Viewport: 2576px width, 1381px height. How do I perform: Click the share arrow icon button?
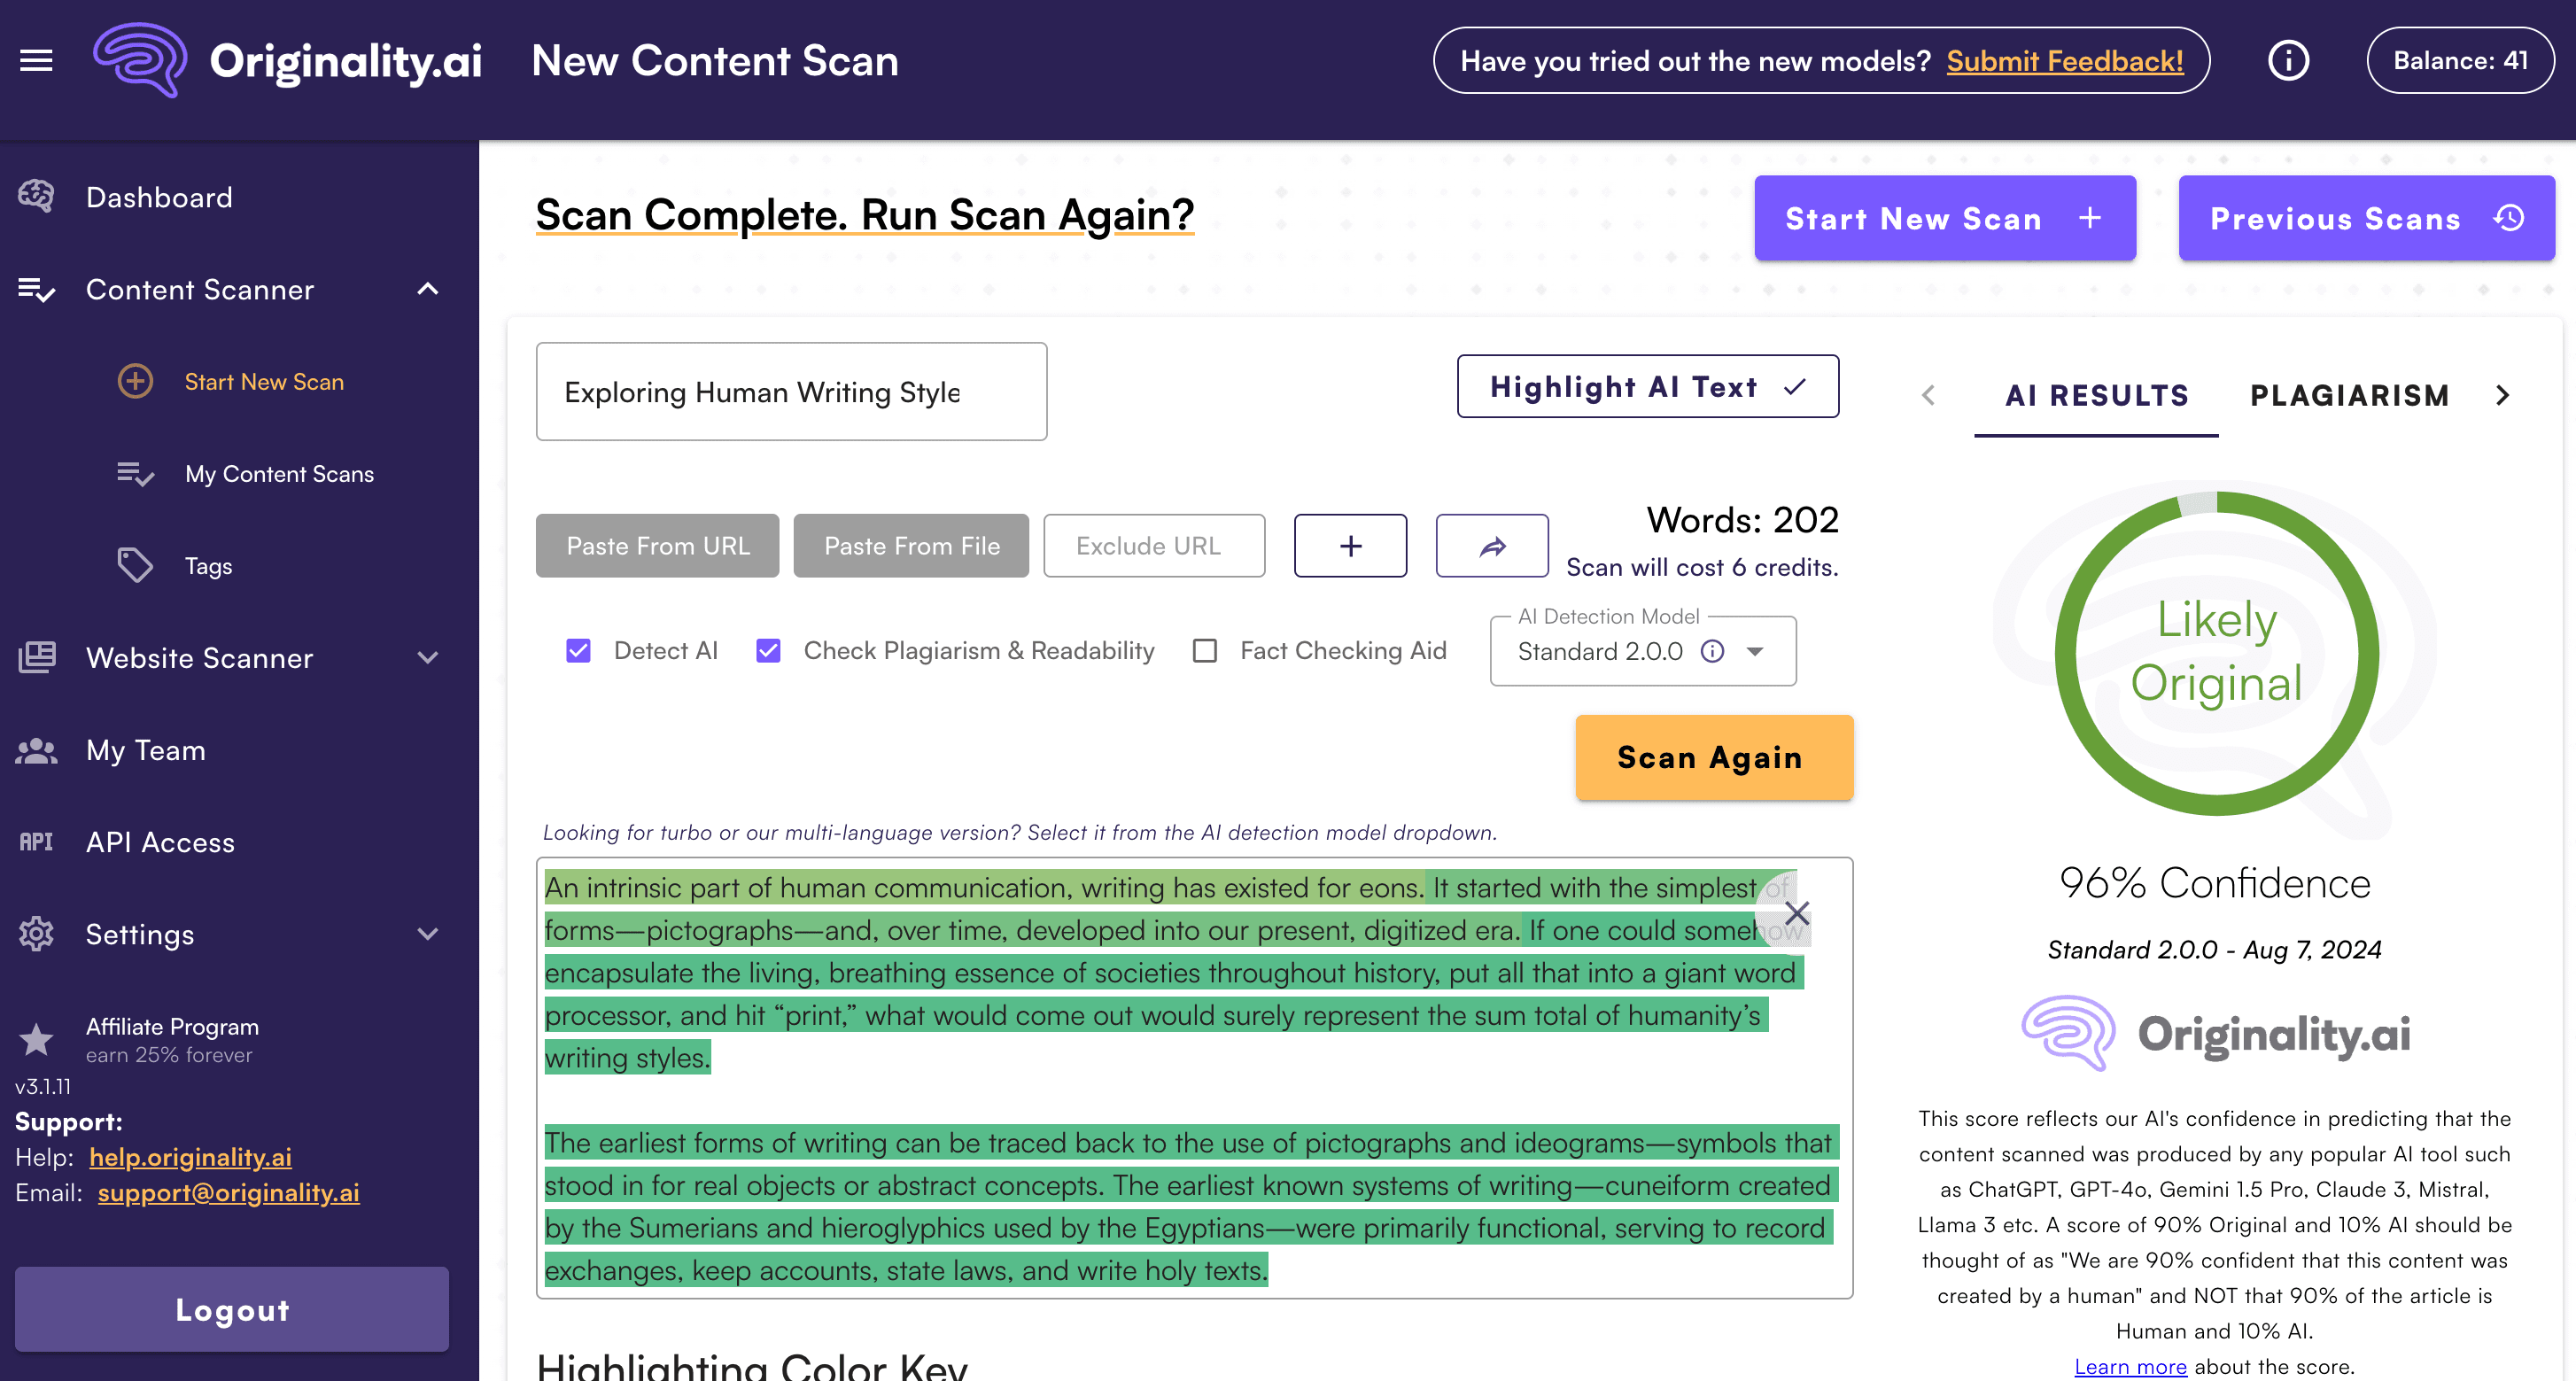[x=1491, y=546]
